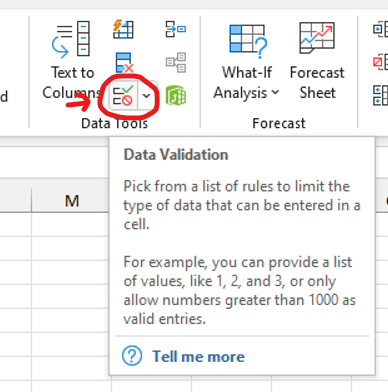Image resolution: width=388 pixels, height=392 pixels.
Task: Click the greyed-out Relationships icon
Action: pos(176,62)
